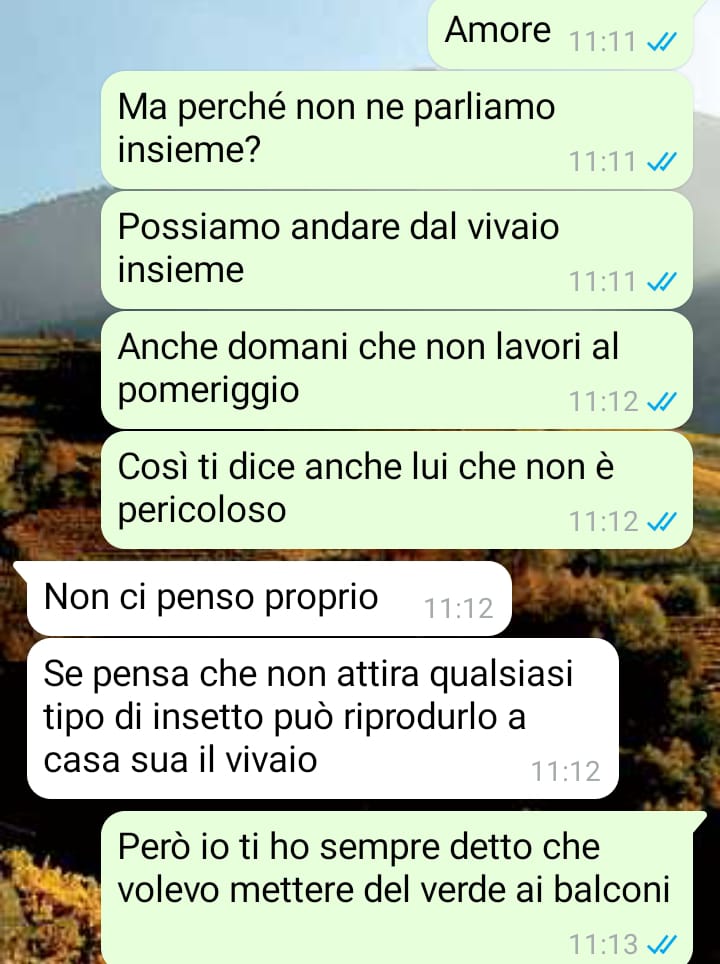The width and height of the screenshot is (720, 964).
Task: Select 'Così ti dice anche lui' bubble
Action: point(397,489)
